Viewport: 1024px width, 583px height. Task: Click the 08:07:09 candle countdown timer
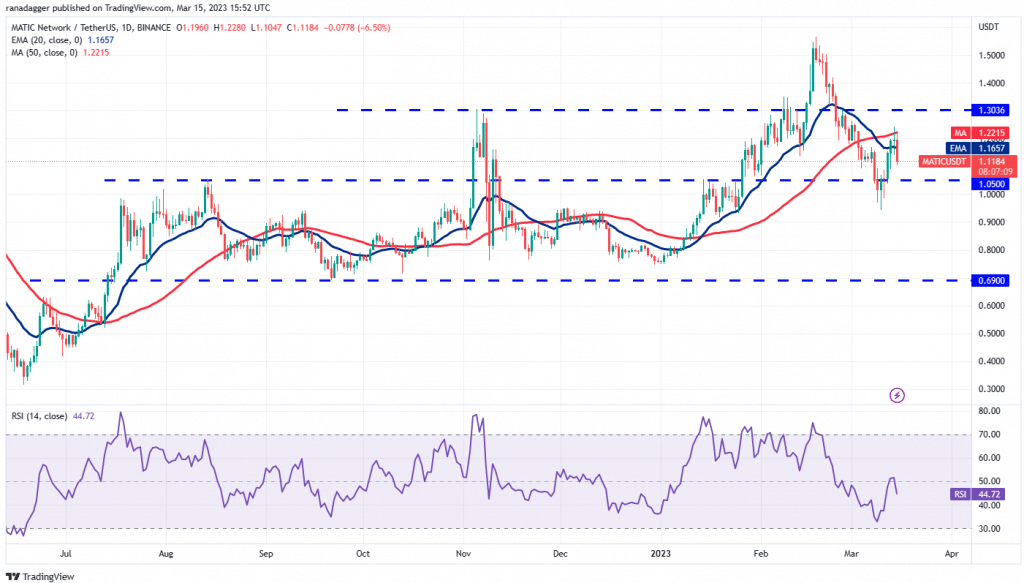pos(995,172)
